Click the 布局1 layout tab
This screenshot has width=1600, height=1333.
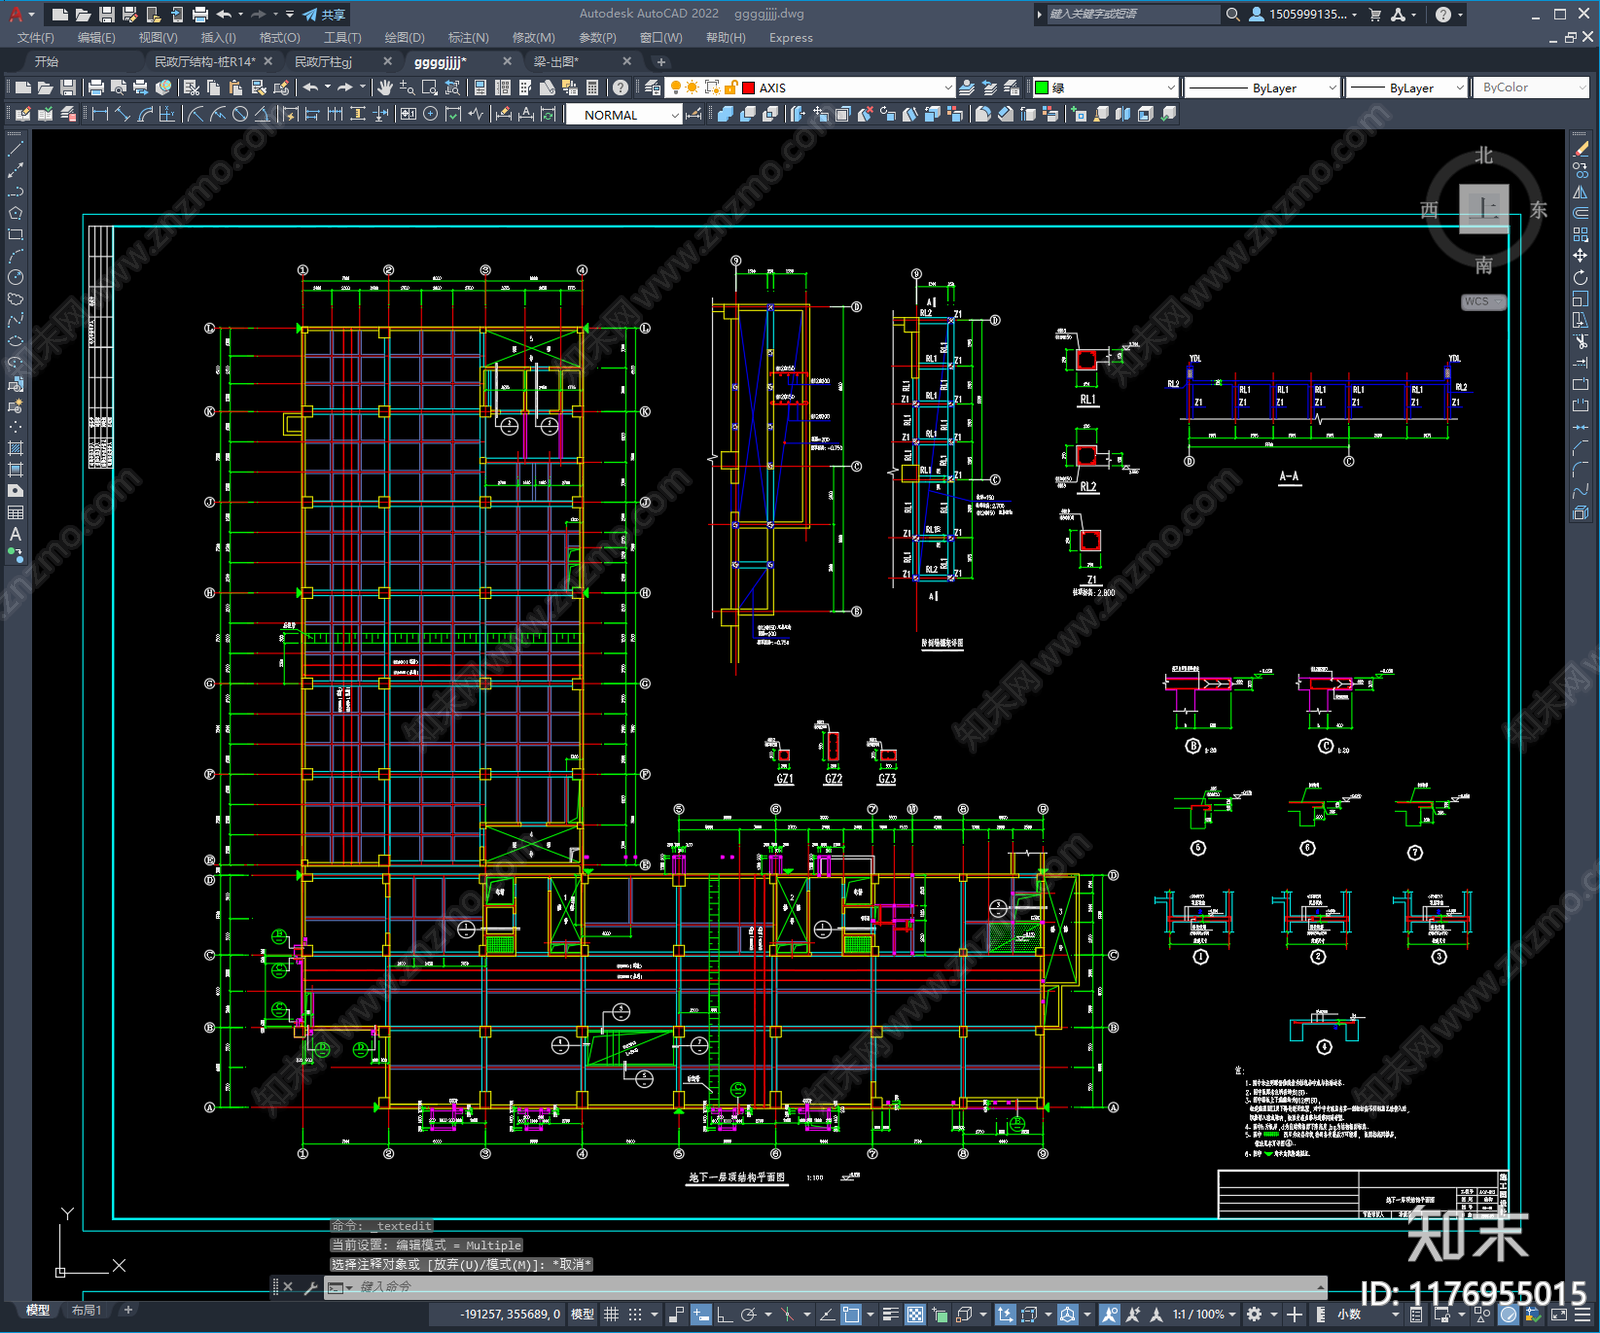(x=87, y=1310)
